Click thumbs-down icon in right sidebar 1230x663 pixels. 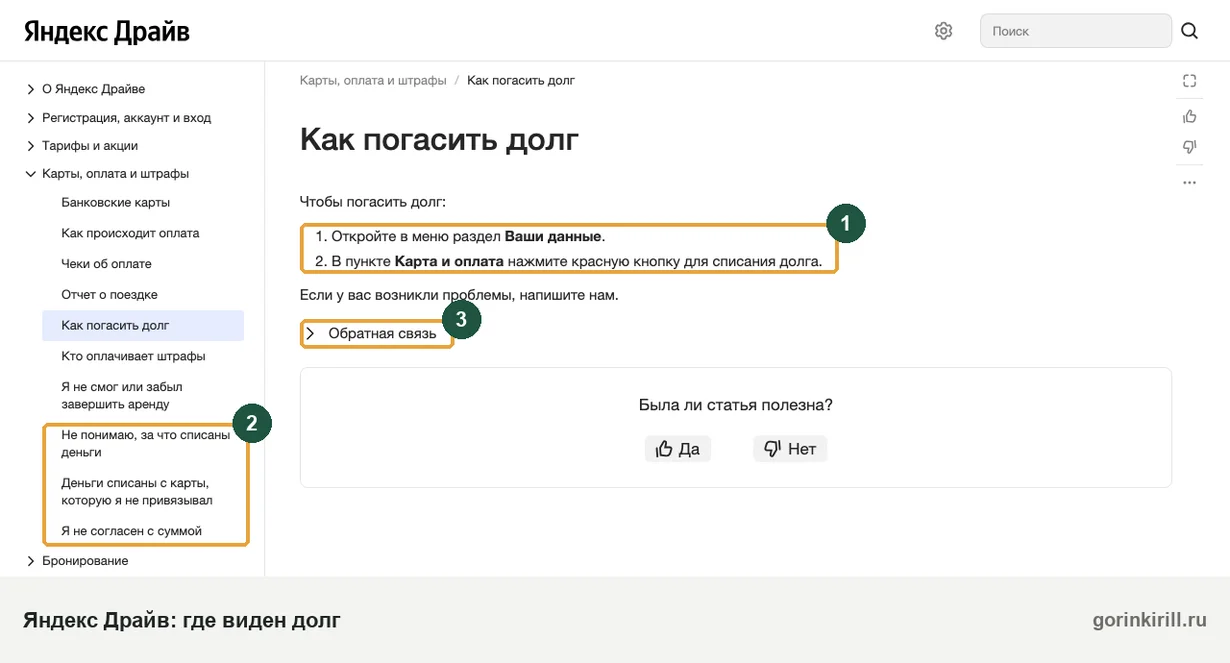[1189, 148]
